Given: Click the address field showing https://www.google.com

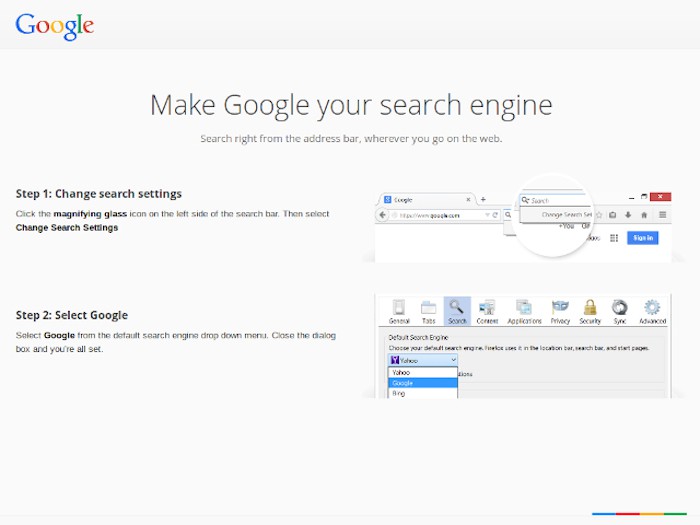Looking at the screenshot, I should coord(440,215).
